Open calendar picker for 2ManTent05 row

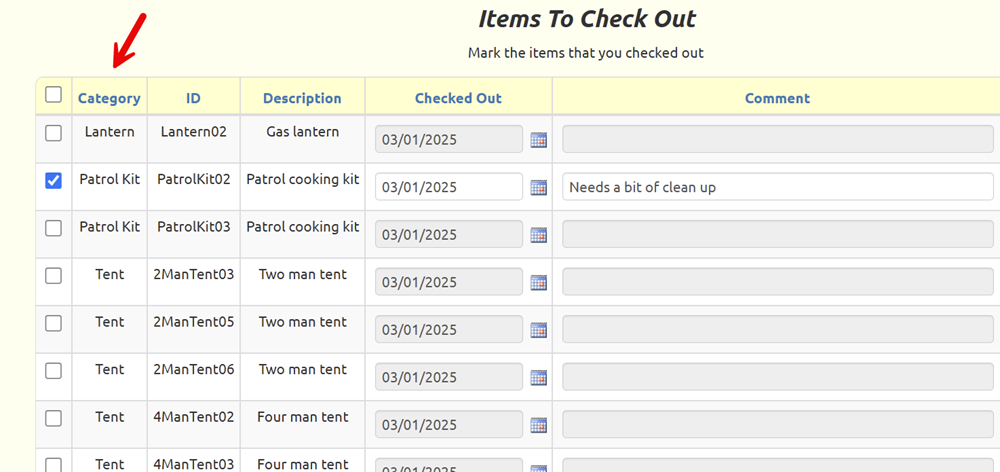tap(538, 330)
